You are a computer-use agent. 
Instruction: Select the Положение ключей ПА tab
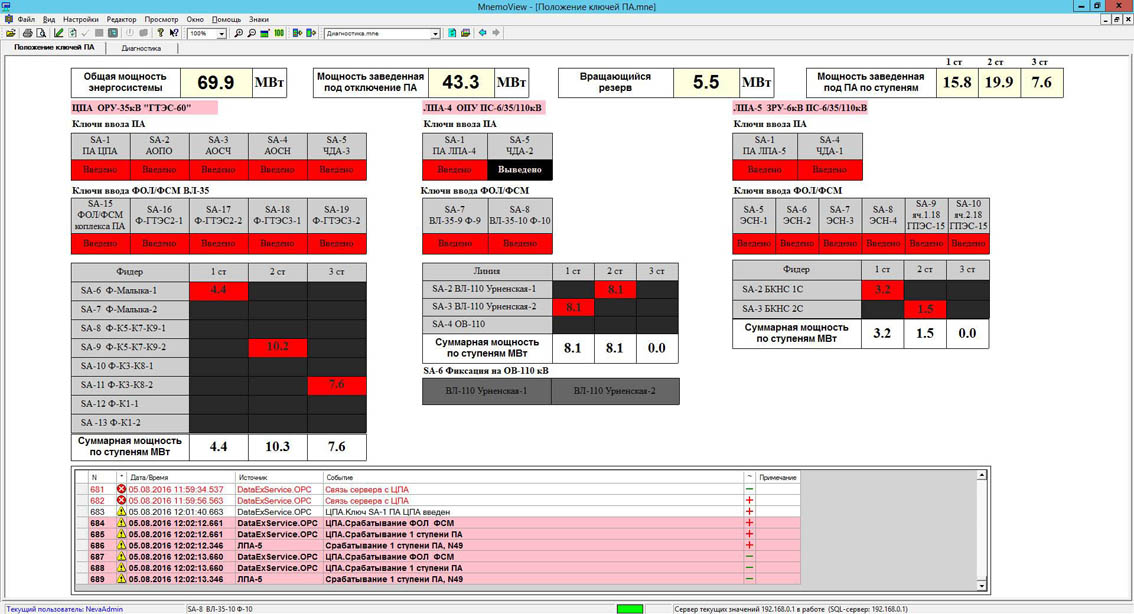tap(54, 48)
